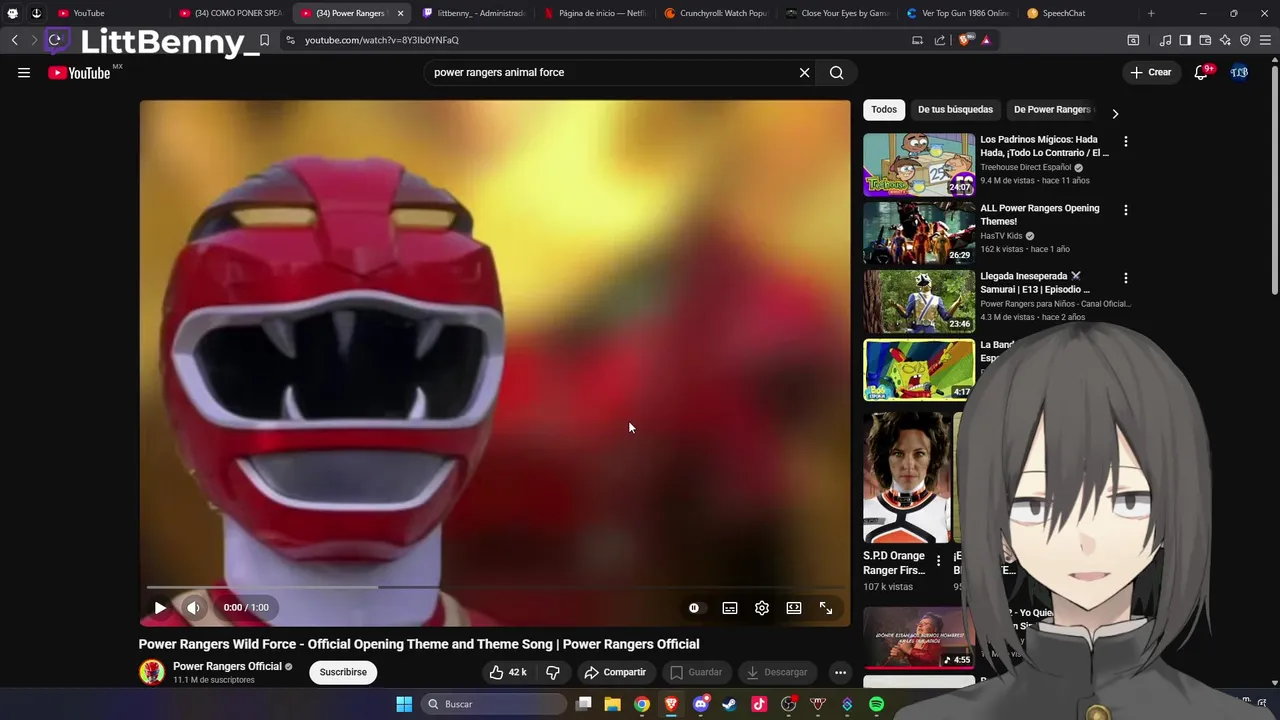Open Discord from the taskbar
The width and height of the screenshot is (1280, 720).
(700, 704)
